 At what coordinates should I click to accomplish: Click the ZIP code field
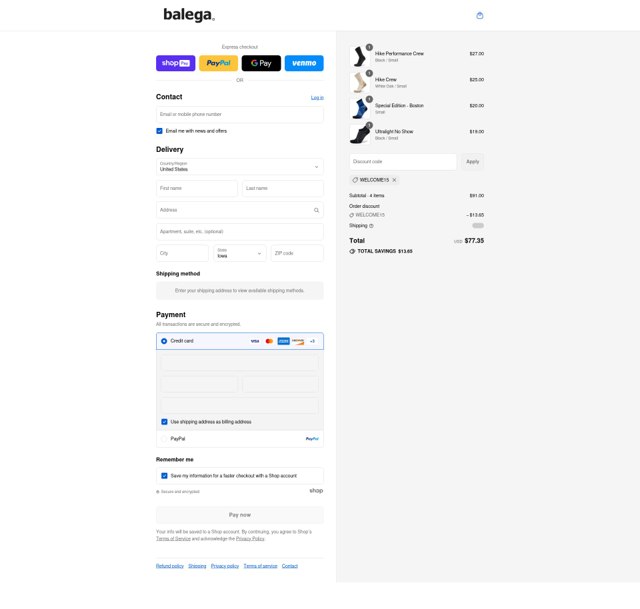click(x=297, y=253)
